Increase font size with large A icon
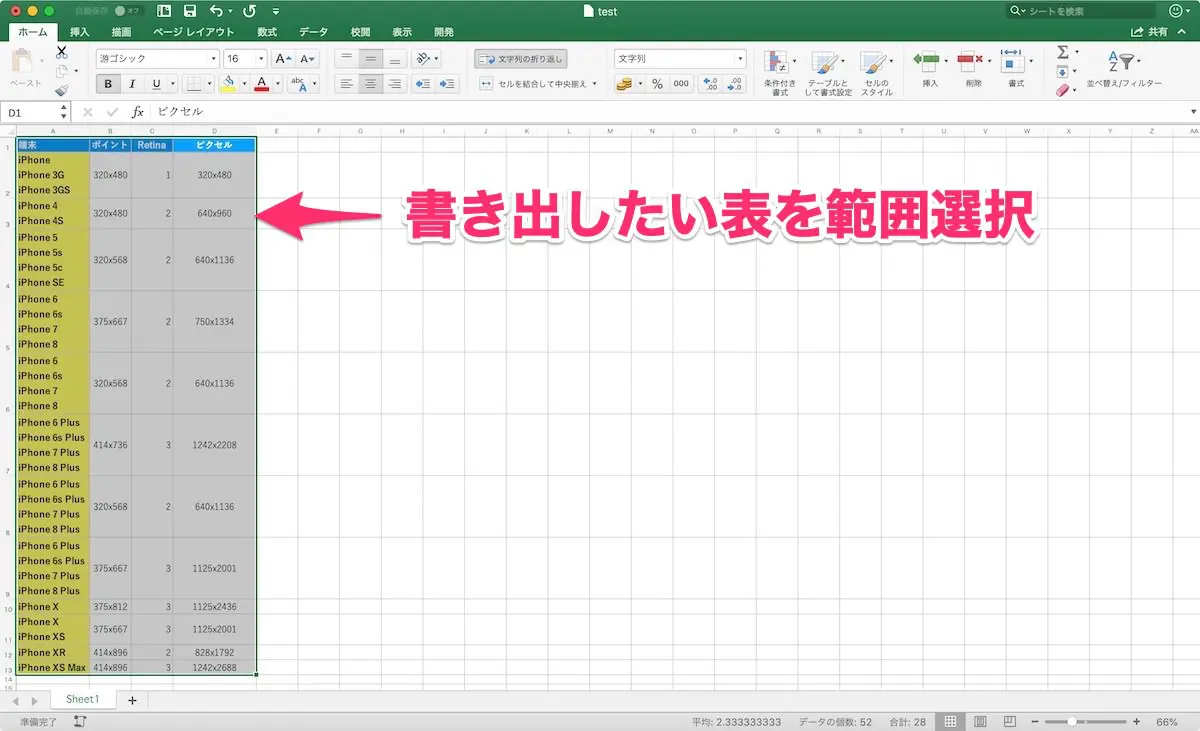This screenshot has width=1200, height=731. pyautogui.click(x=283, y=59)
